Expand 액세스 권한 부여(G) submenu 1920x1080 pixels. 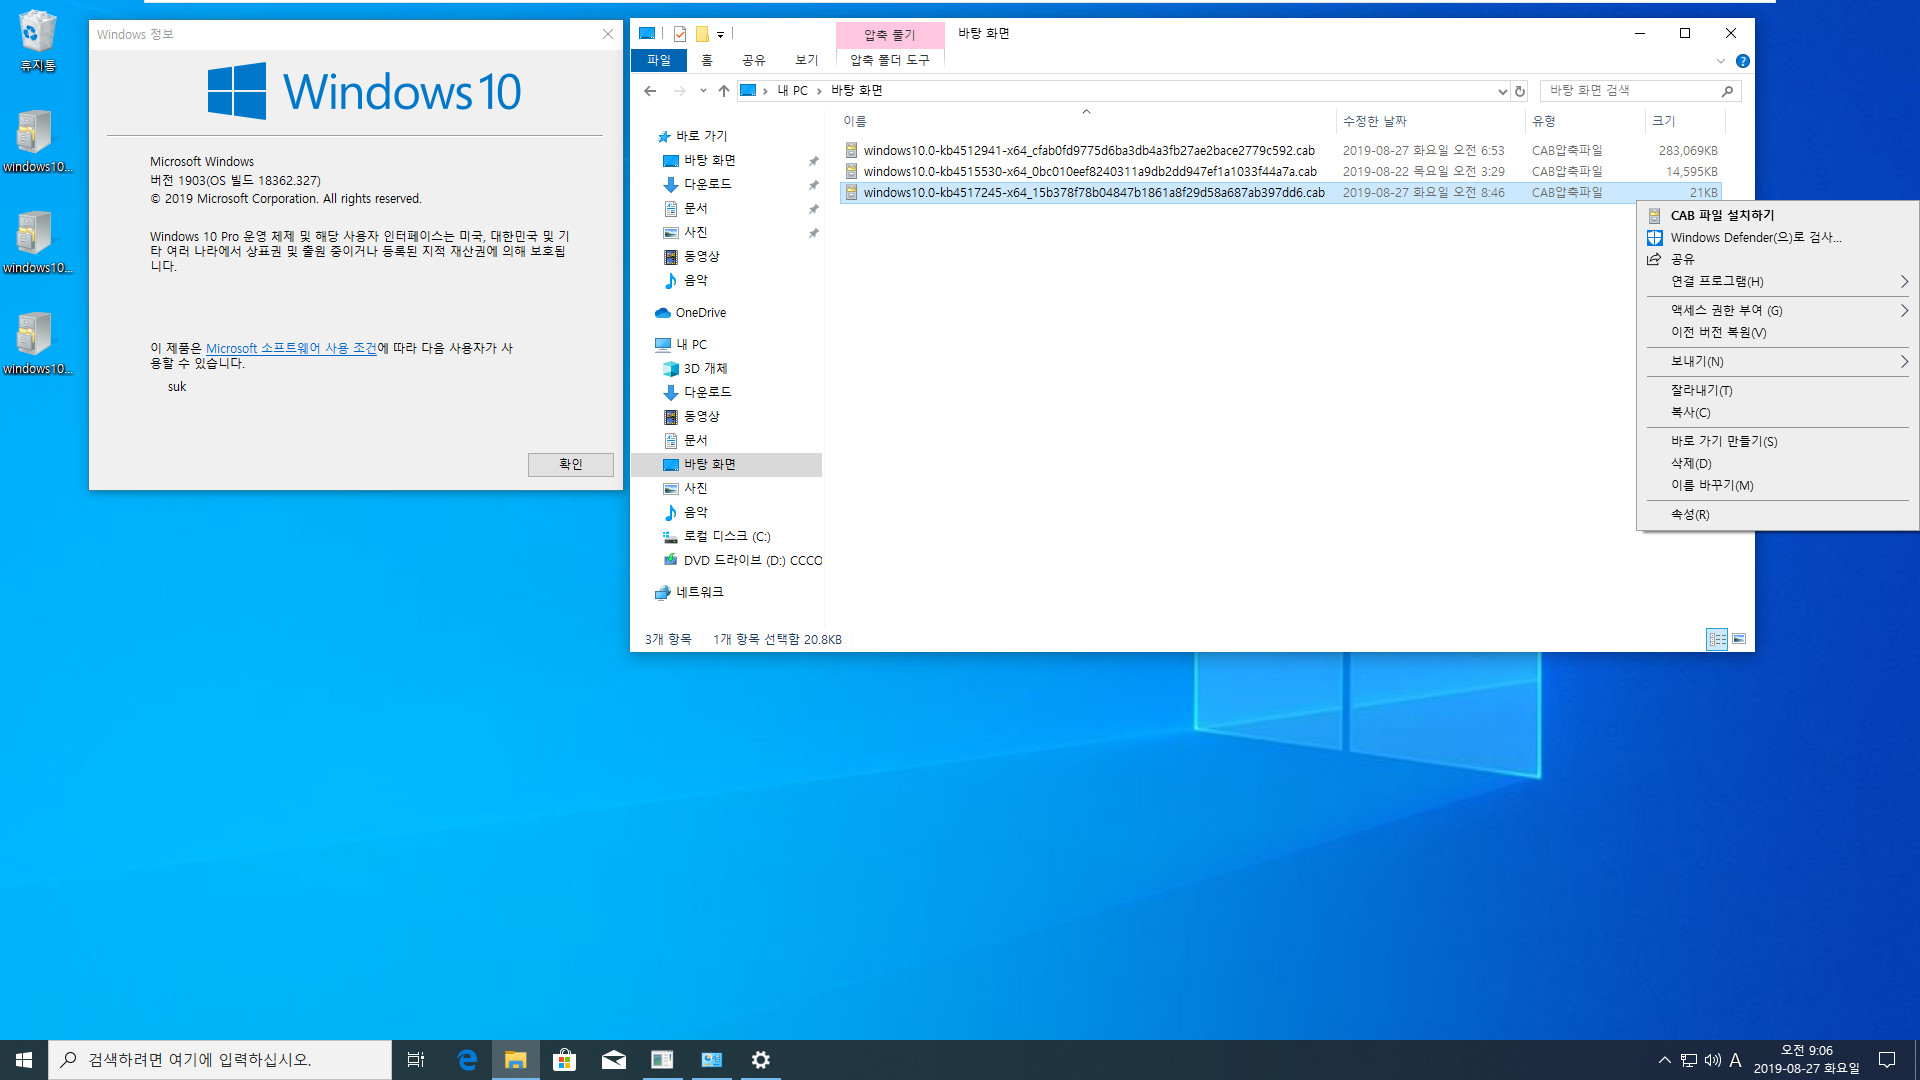[1778, 310]
